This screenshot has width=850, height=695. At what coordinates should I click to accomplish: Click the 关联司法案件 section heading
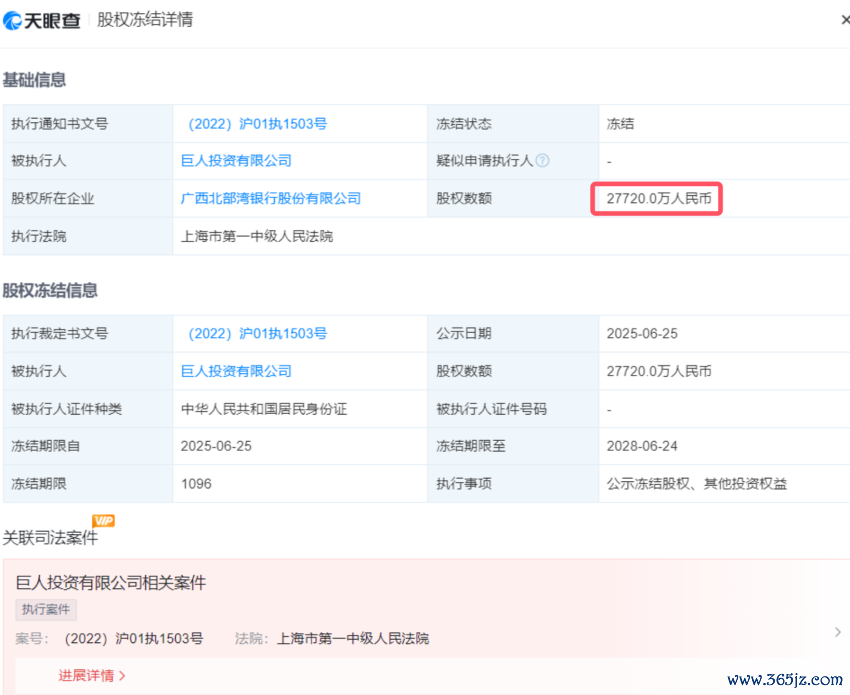(50, 538)
